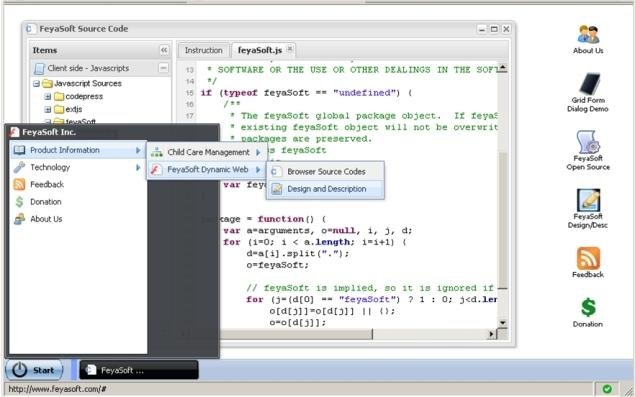Open Product Information submenu arrow

[138, 150]
